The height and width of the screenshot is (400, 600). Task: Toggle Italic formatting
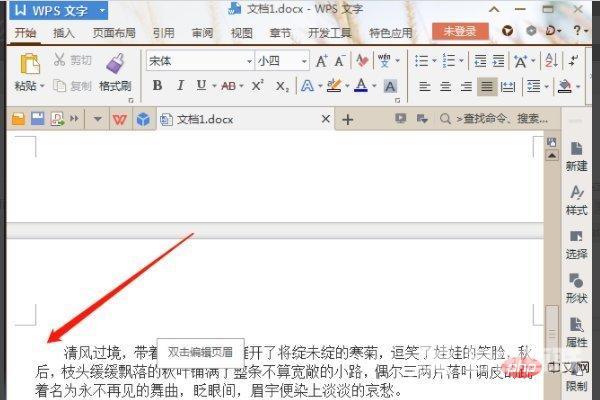179,86
